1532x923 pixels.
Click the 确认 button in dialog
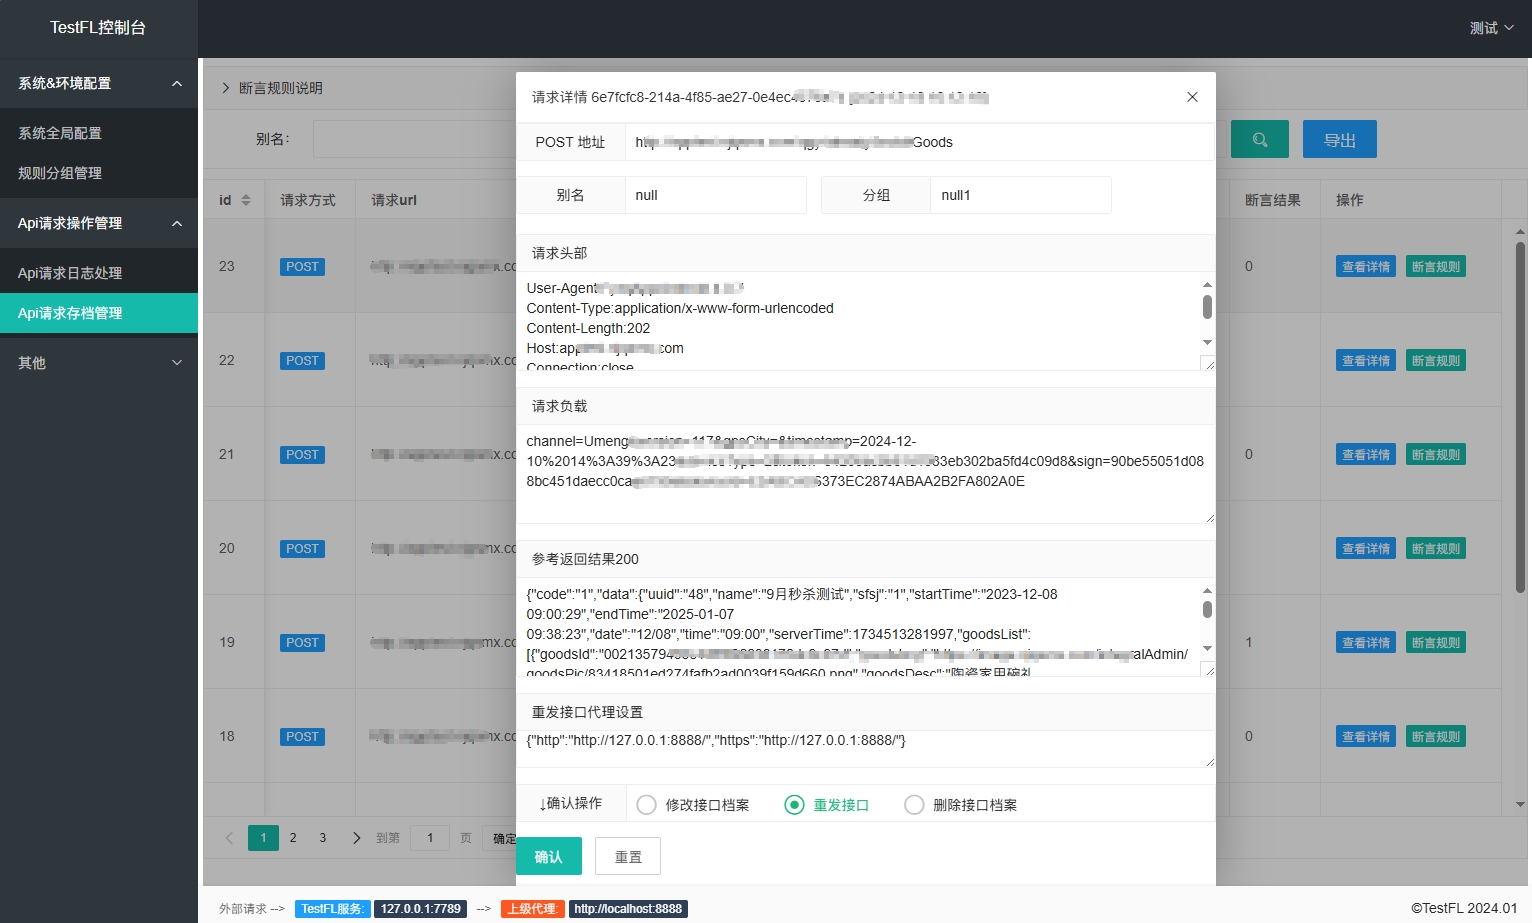click(549, 856)
